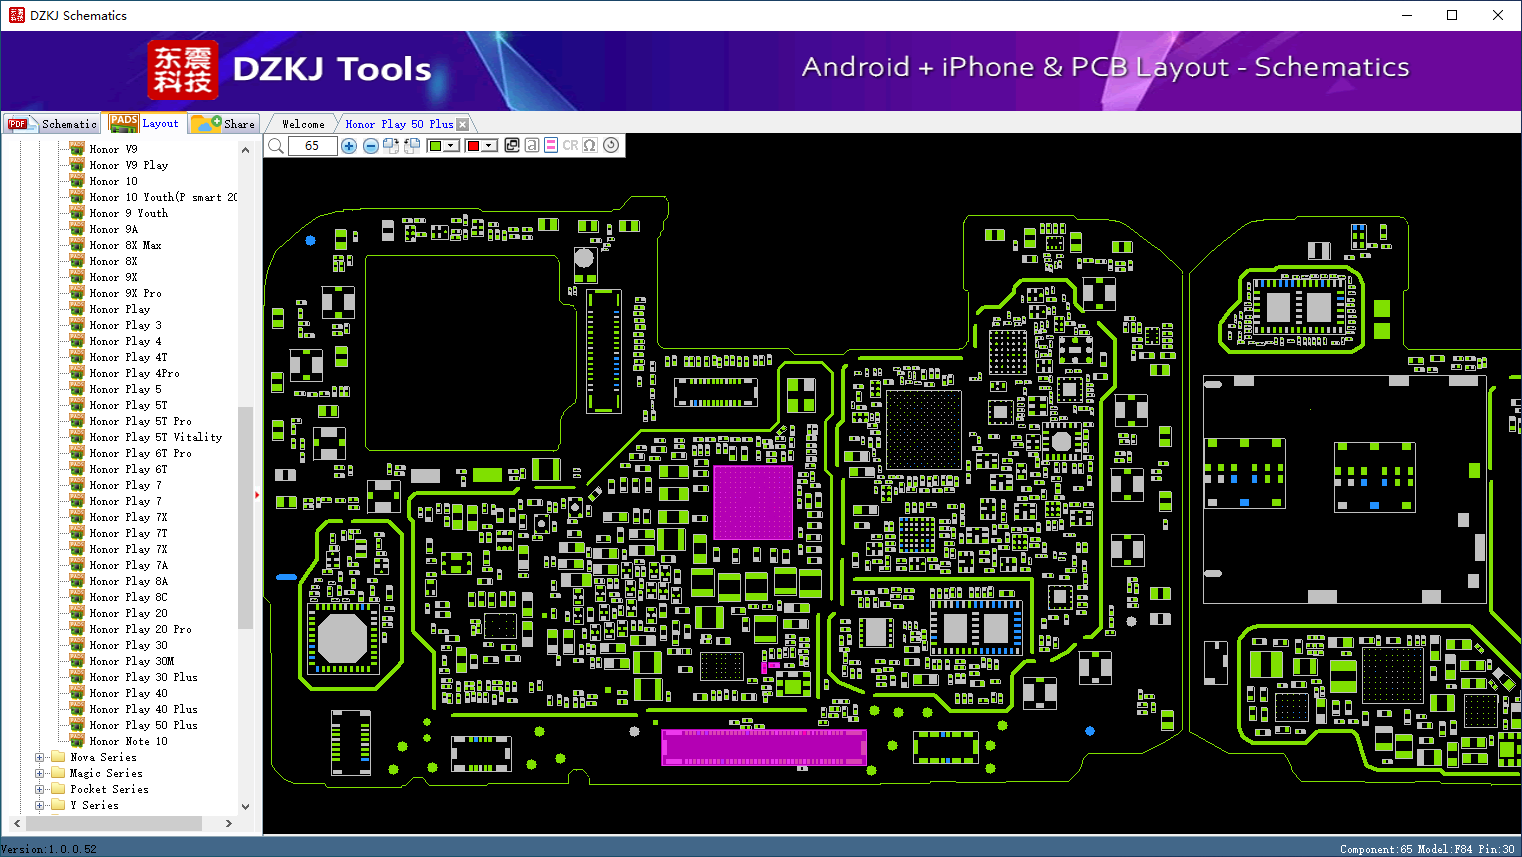The width and height of the screenshot is (1522, 857).
Task: Click the folder icon for Nova Series
Action: 58,757
